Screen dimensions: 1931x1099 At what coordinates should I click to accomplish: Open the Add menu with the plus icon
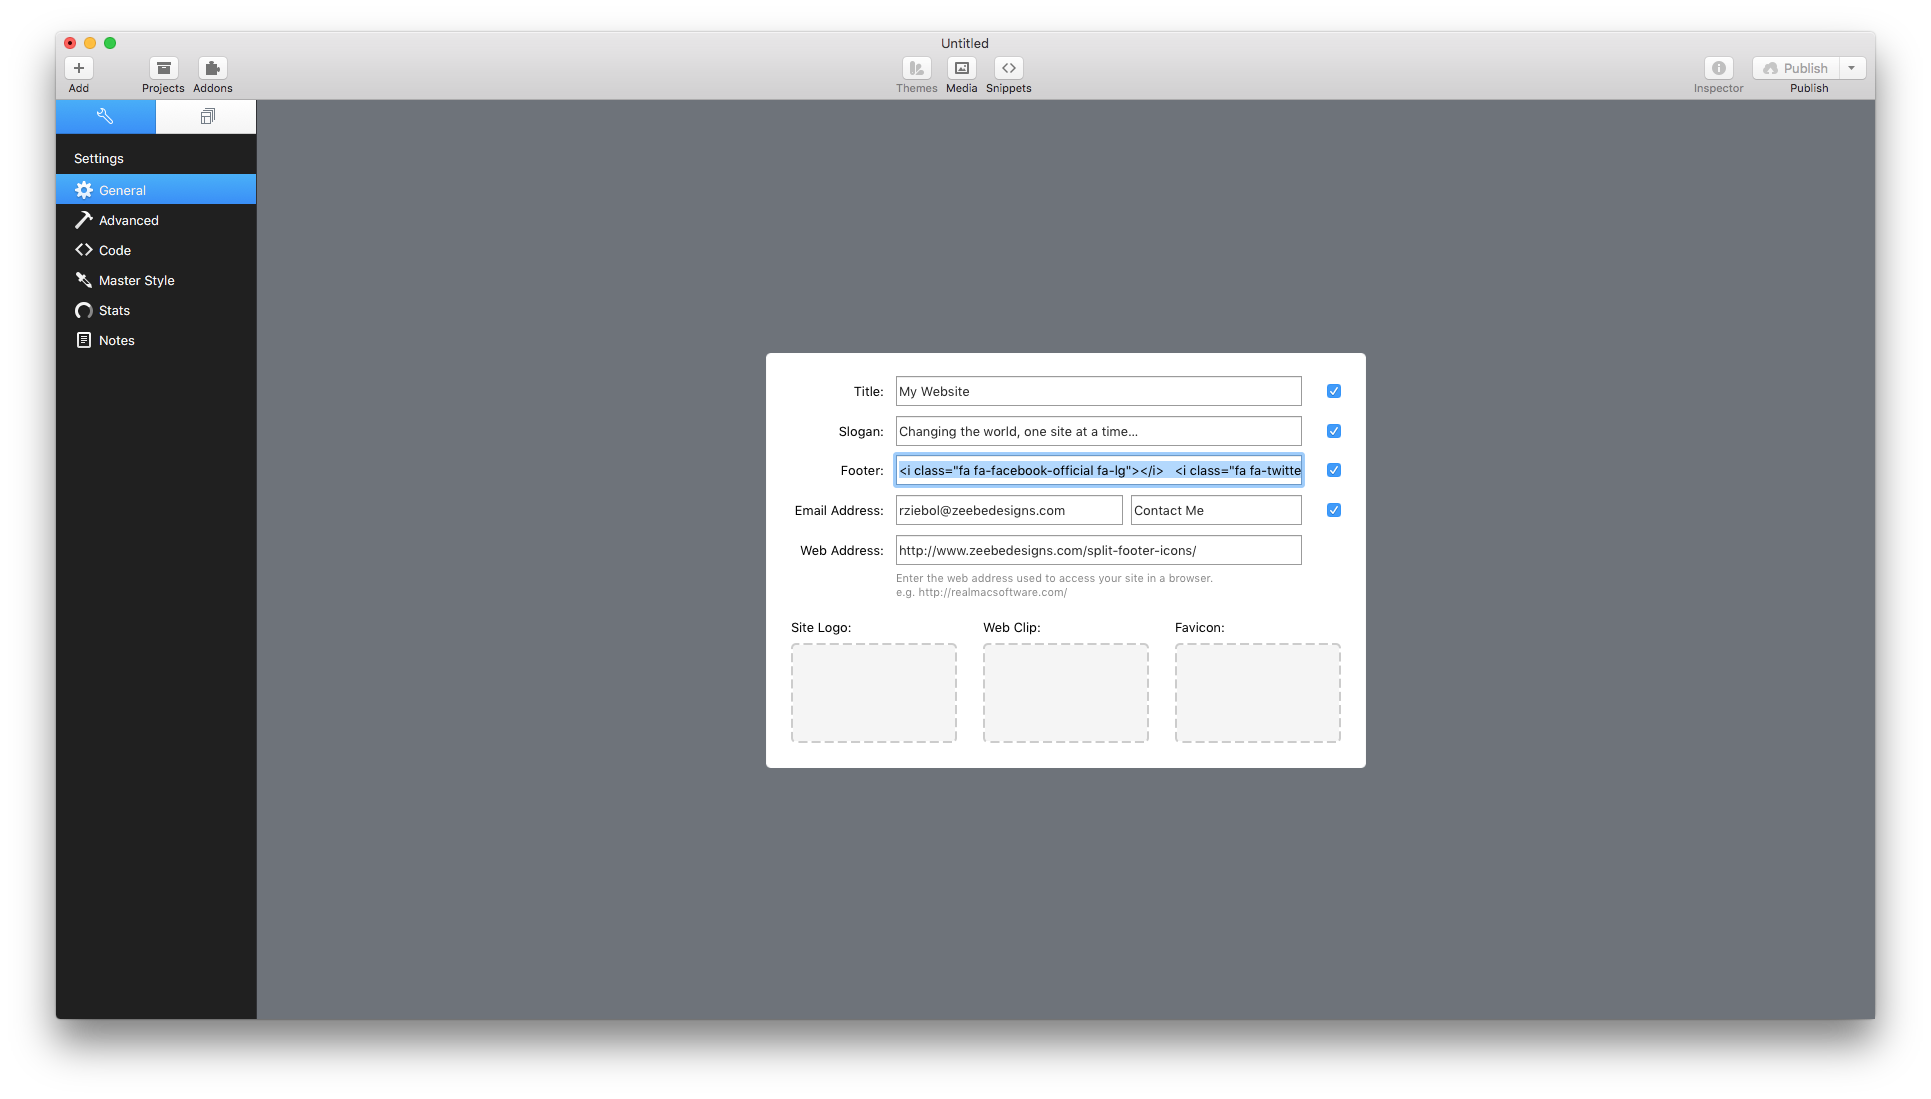78,74
